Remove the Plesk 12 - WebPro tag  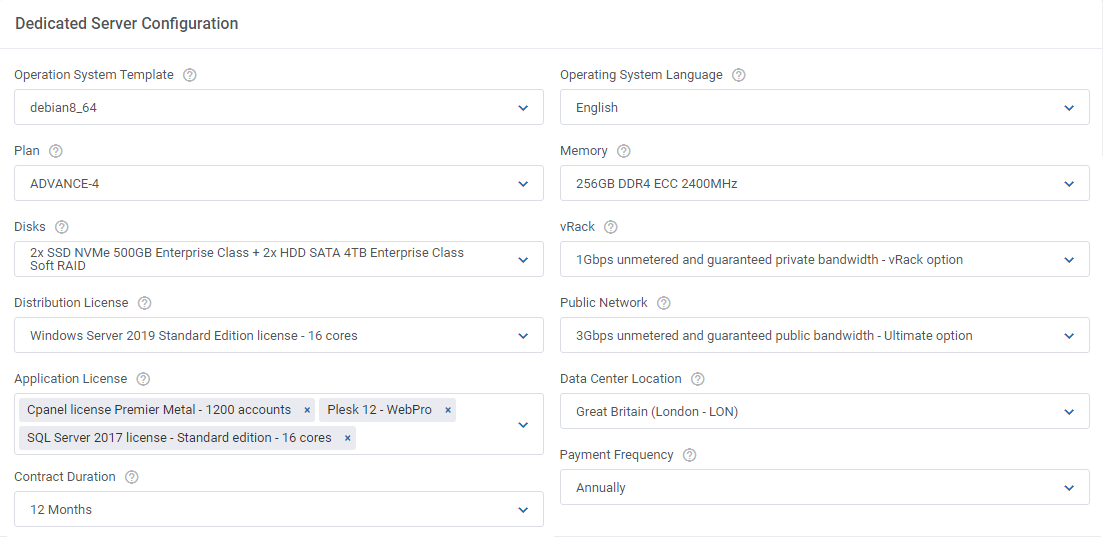(448, 410)
